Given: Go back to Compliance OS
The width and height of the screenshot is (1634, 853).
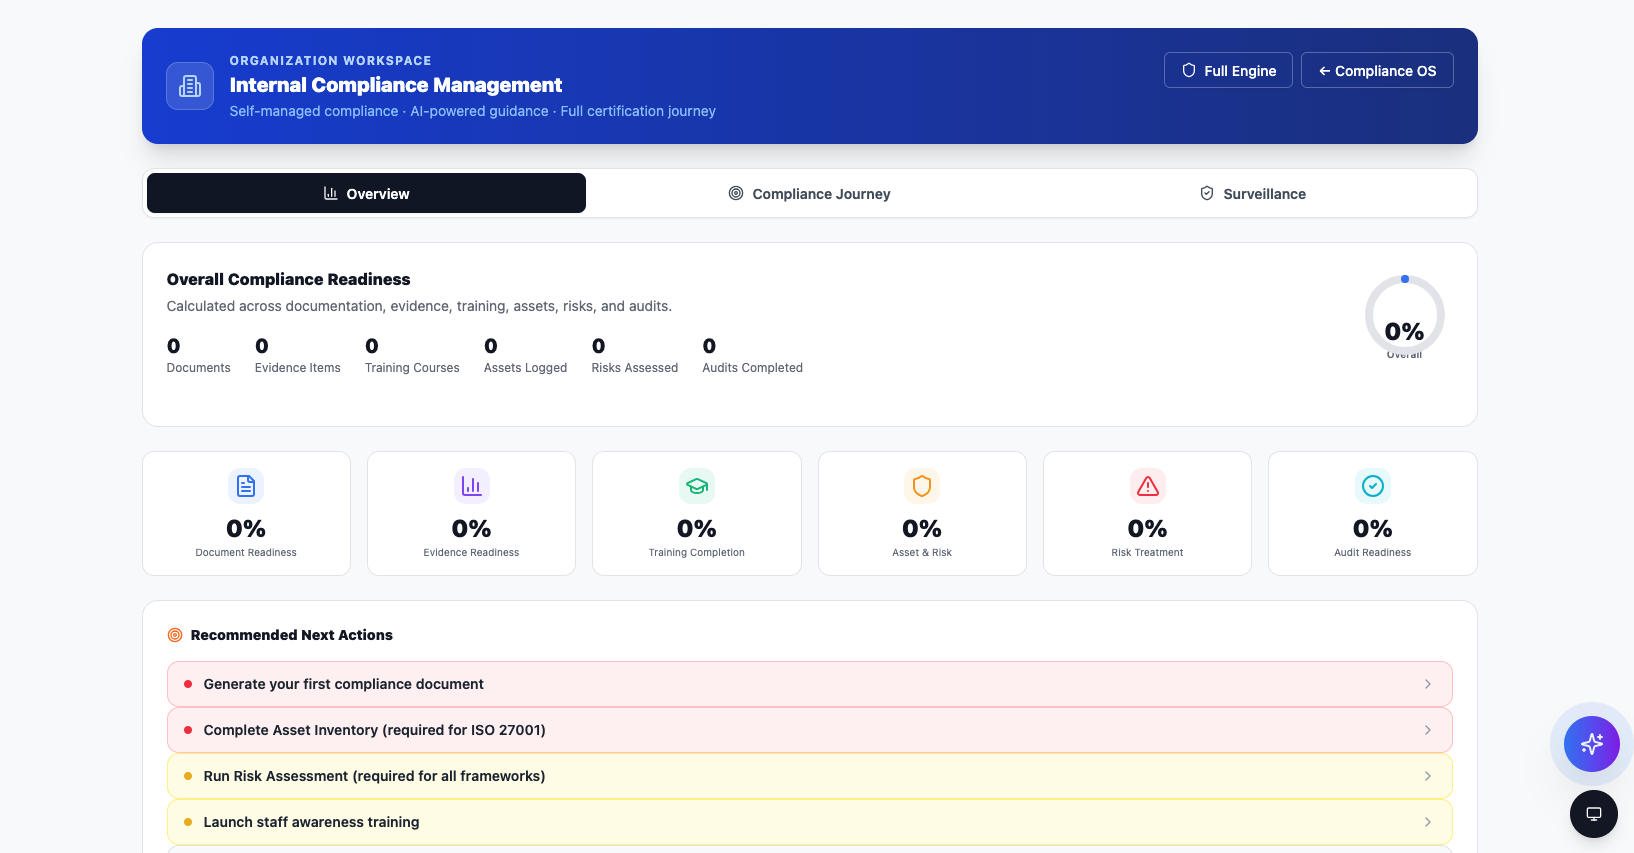Looking at the screenshot, I should (1377, 70).
